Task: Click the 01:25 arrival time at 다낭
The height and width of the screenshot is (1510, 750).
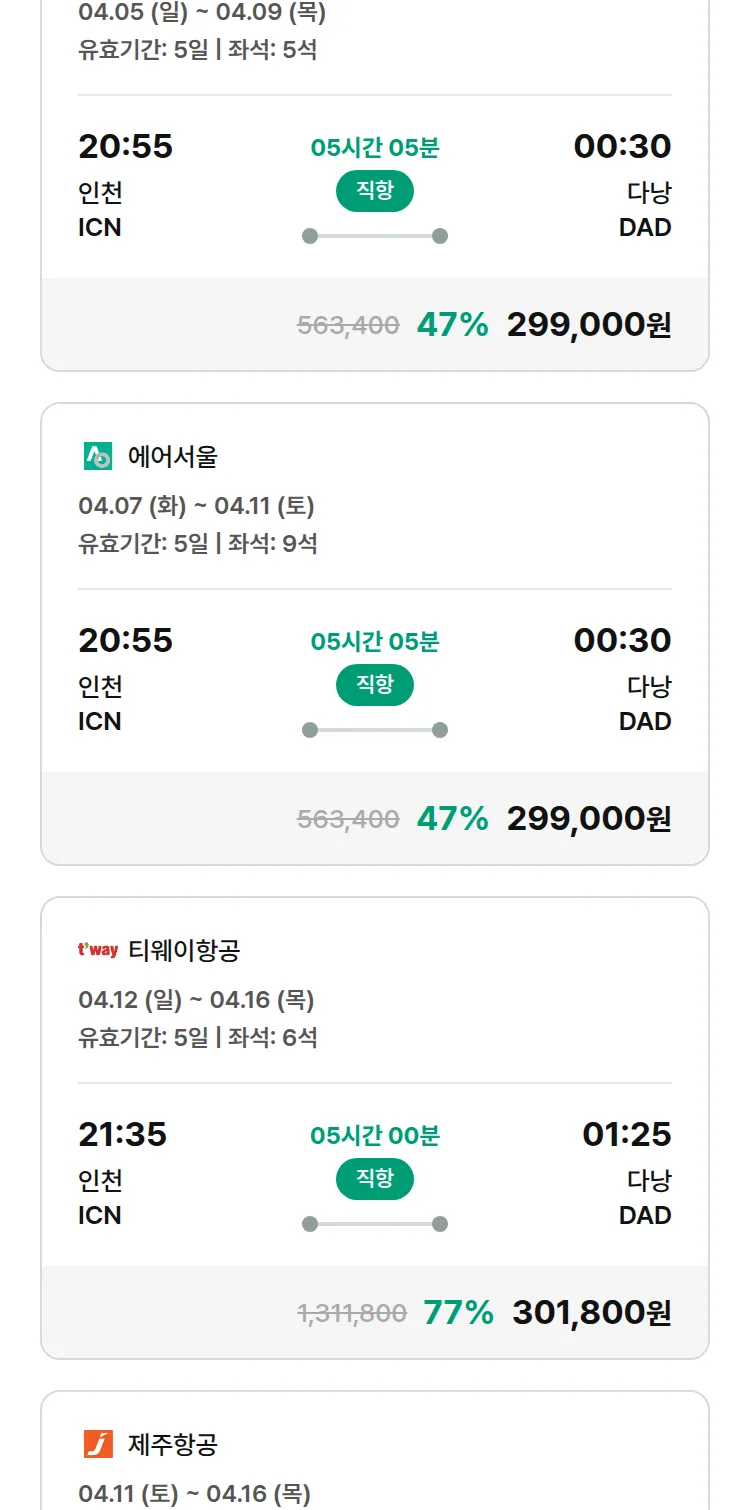Action: (626, 1134)
